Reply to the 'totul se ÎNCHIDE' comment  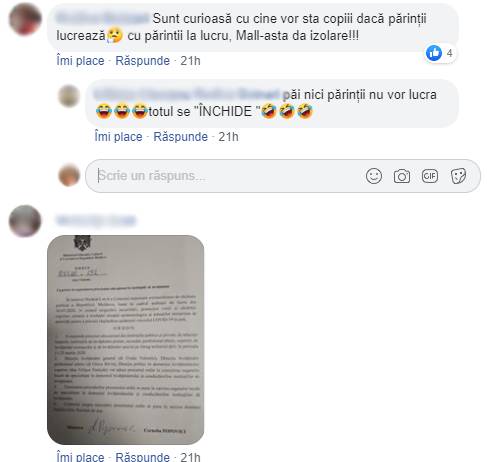[180, 137]
